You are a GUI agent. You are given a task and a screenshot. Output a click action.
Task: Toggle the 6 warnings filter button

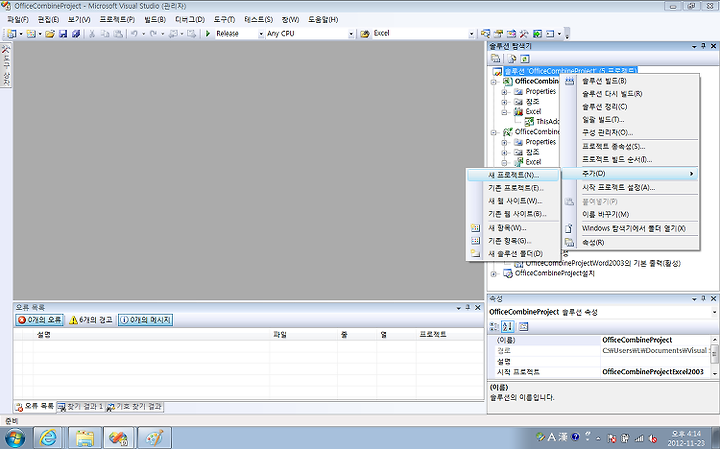(x=90, y=320)
